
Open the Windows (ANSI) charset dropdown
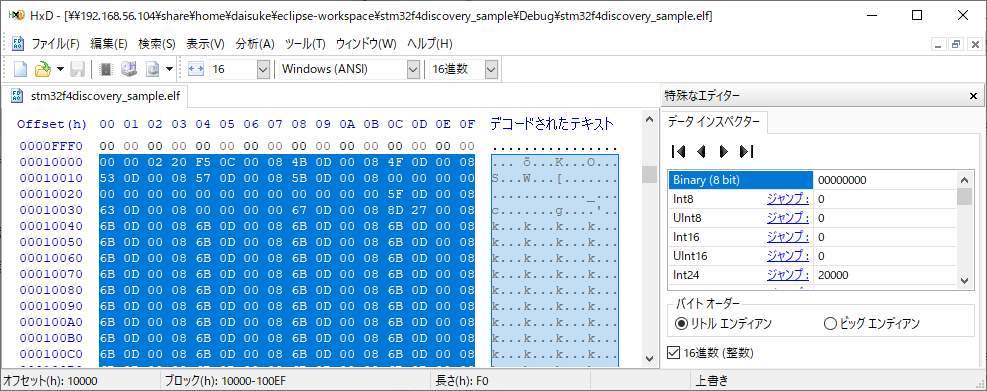[x=413, y=69]
